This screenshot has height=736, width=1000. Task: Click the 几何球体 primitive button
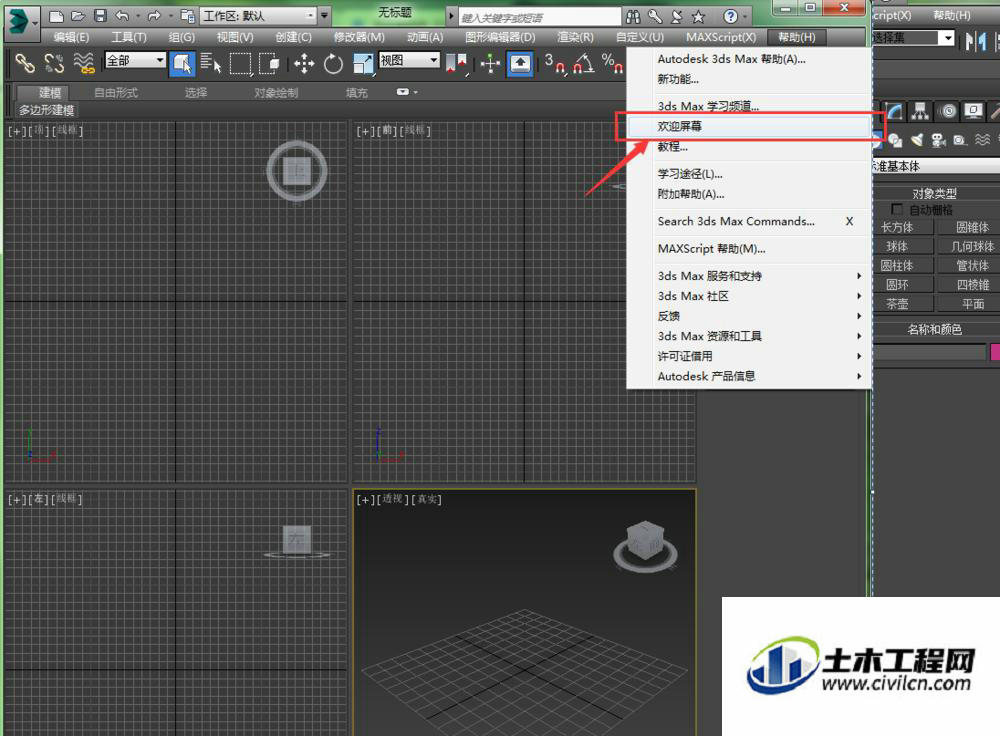(969, 246)
